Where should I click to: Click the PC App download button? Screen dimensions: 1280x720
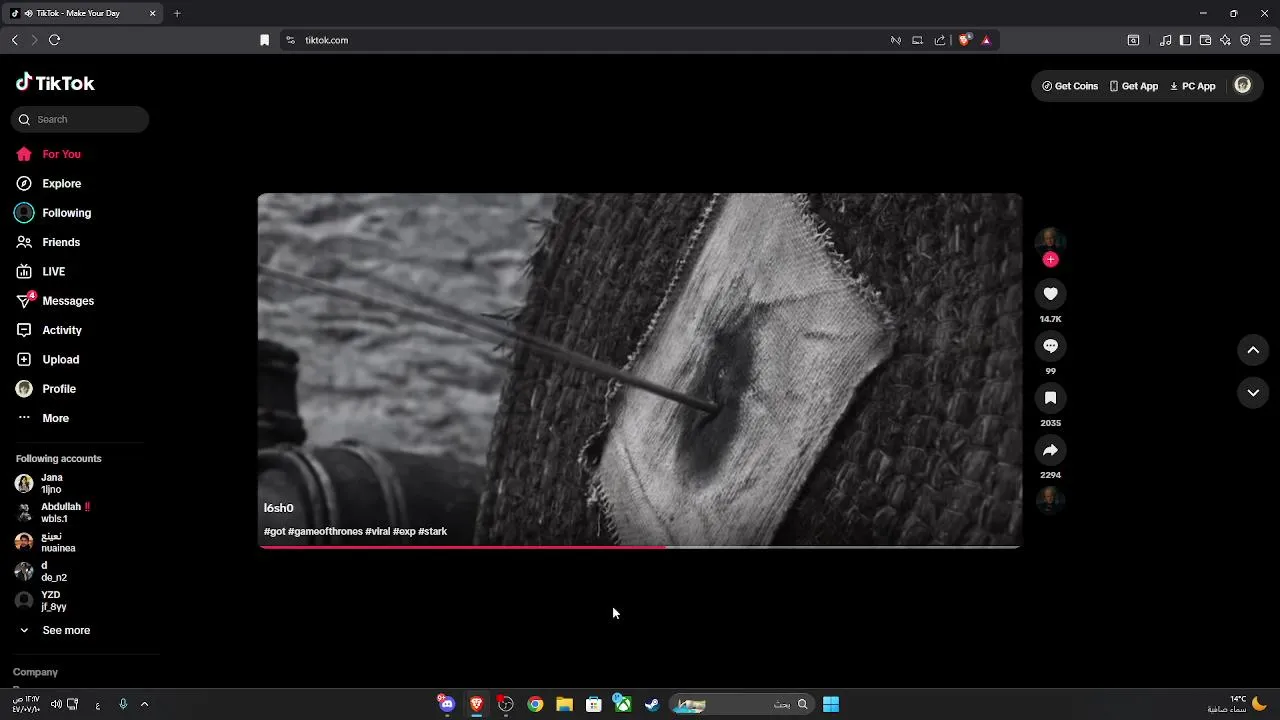[x=1192, y=86]
